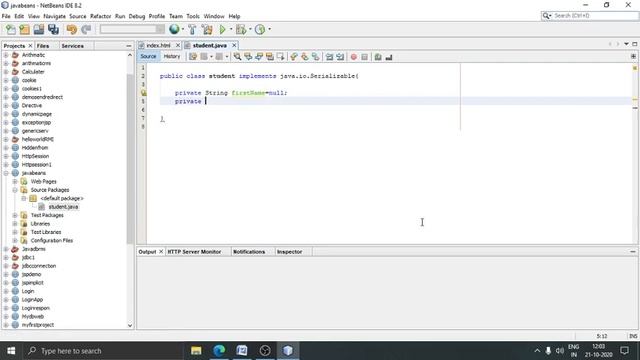Open Microsoft Edge from the taskbar
The width and height of the screenshot is (640, 360).
[219, 351]
